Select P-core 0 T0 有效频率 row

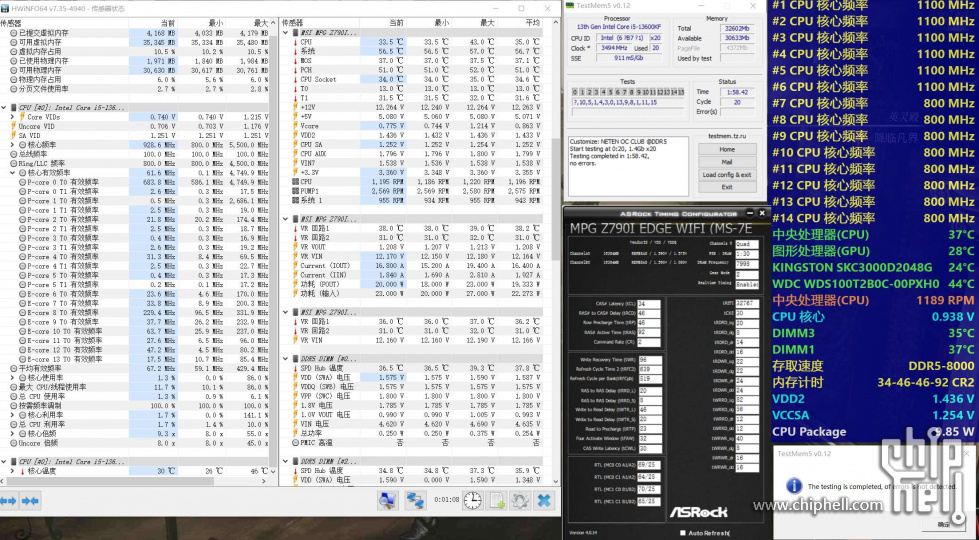(x=135, y=182)
